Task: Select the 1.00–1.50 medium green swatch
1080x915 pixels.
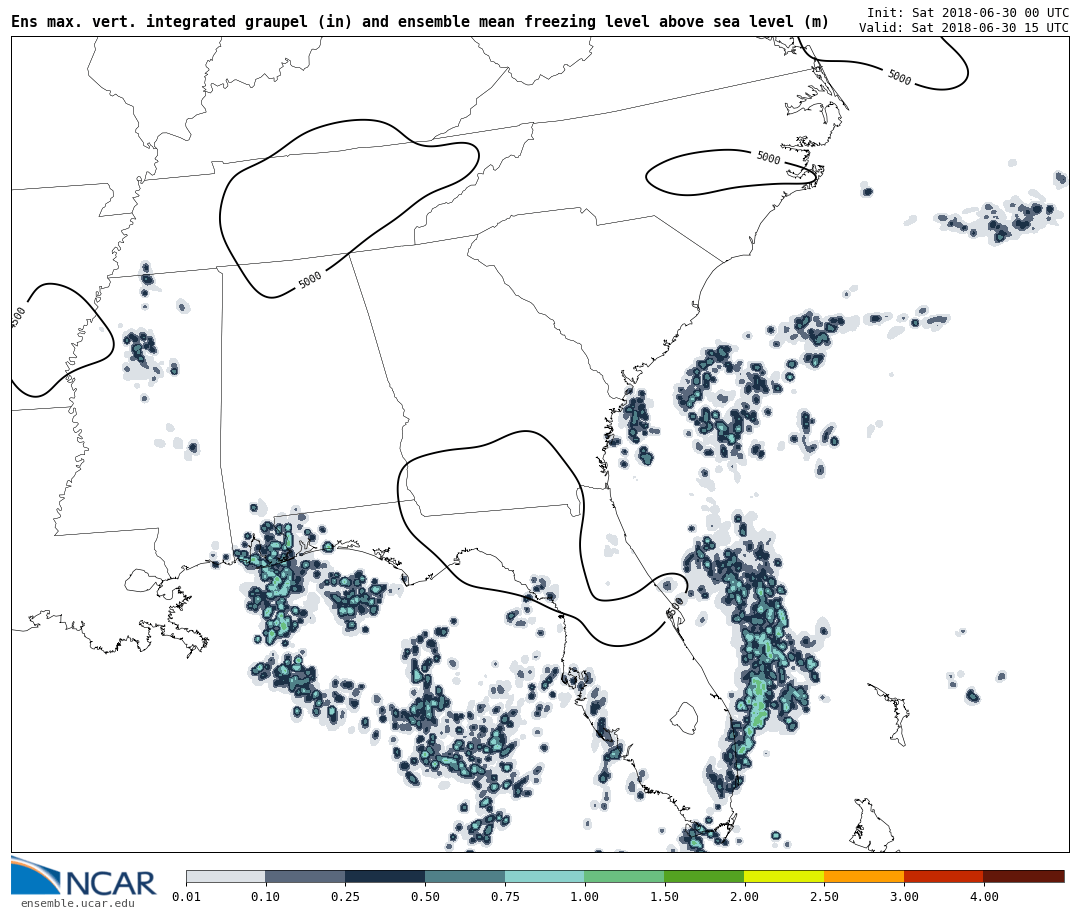Action: pyautogui.click(x=625, y=877)
